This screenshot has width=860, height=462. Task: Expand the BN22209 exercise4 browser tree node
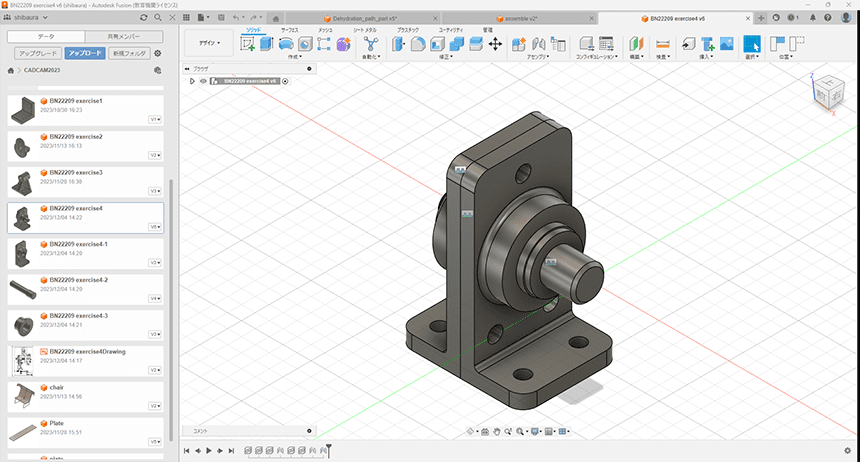coord(191,81)
